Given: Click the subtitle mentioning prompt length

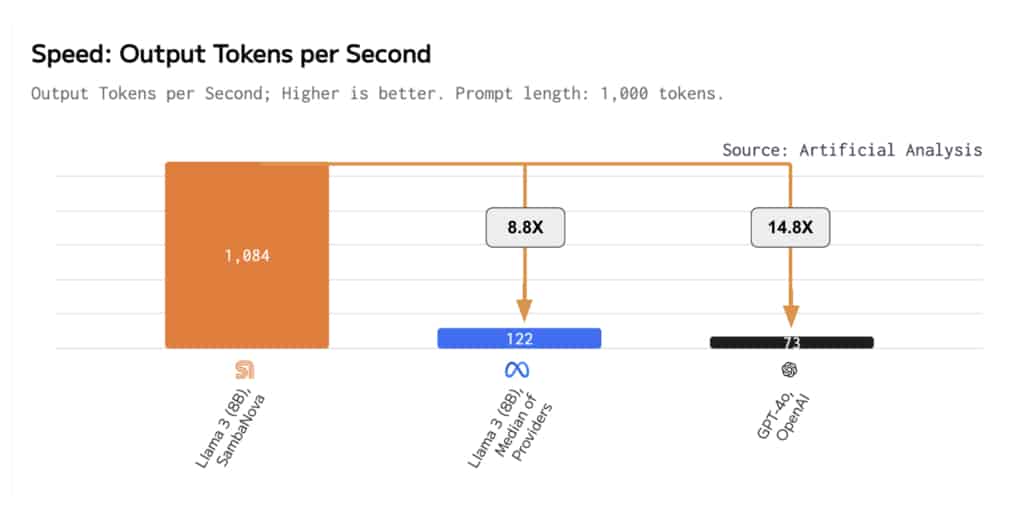Looking at the screenshot, I should tap(377, 94).
